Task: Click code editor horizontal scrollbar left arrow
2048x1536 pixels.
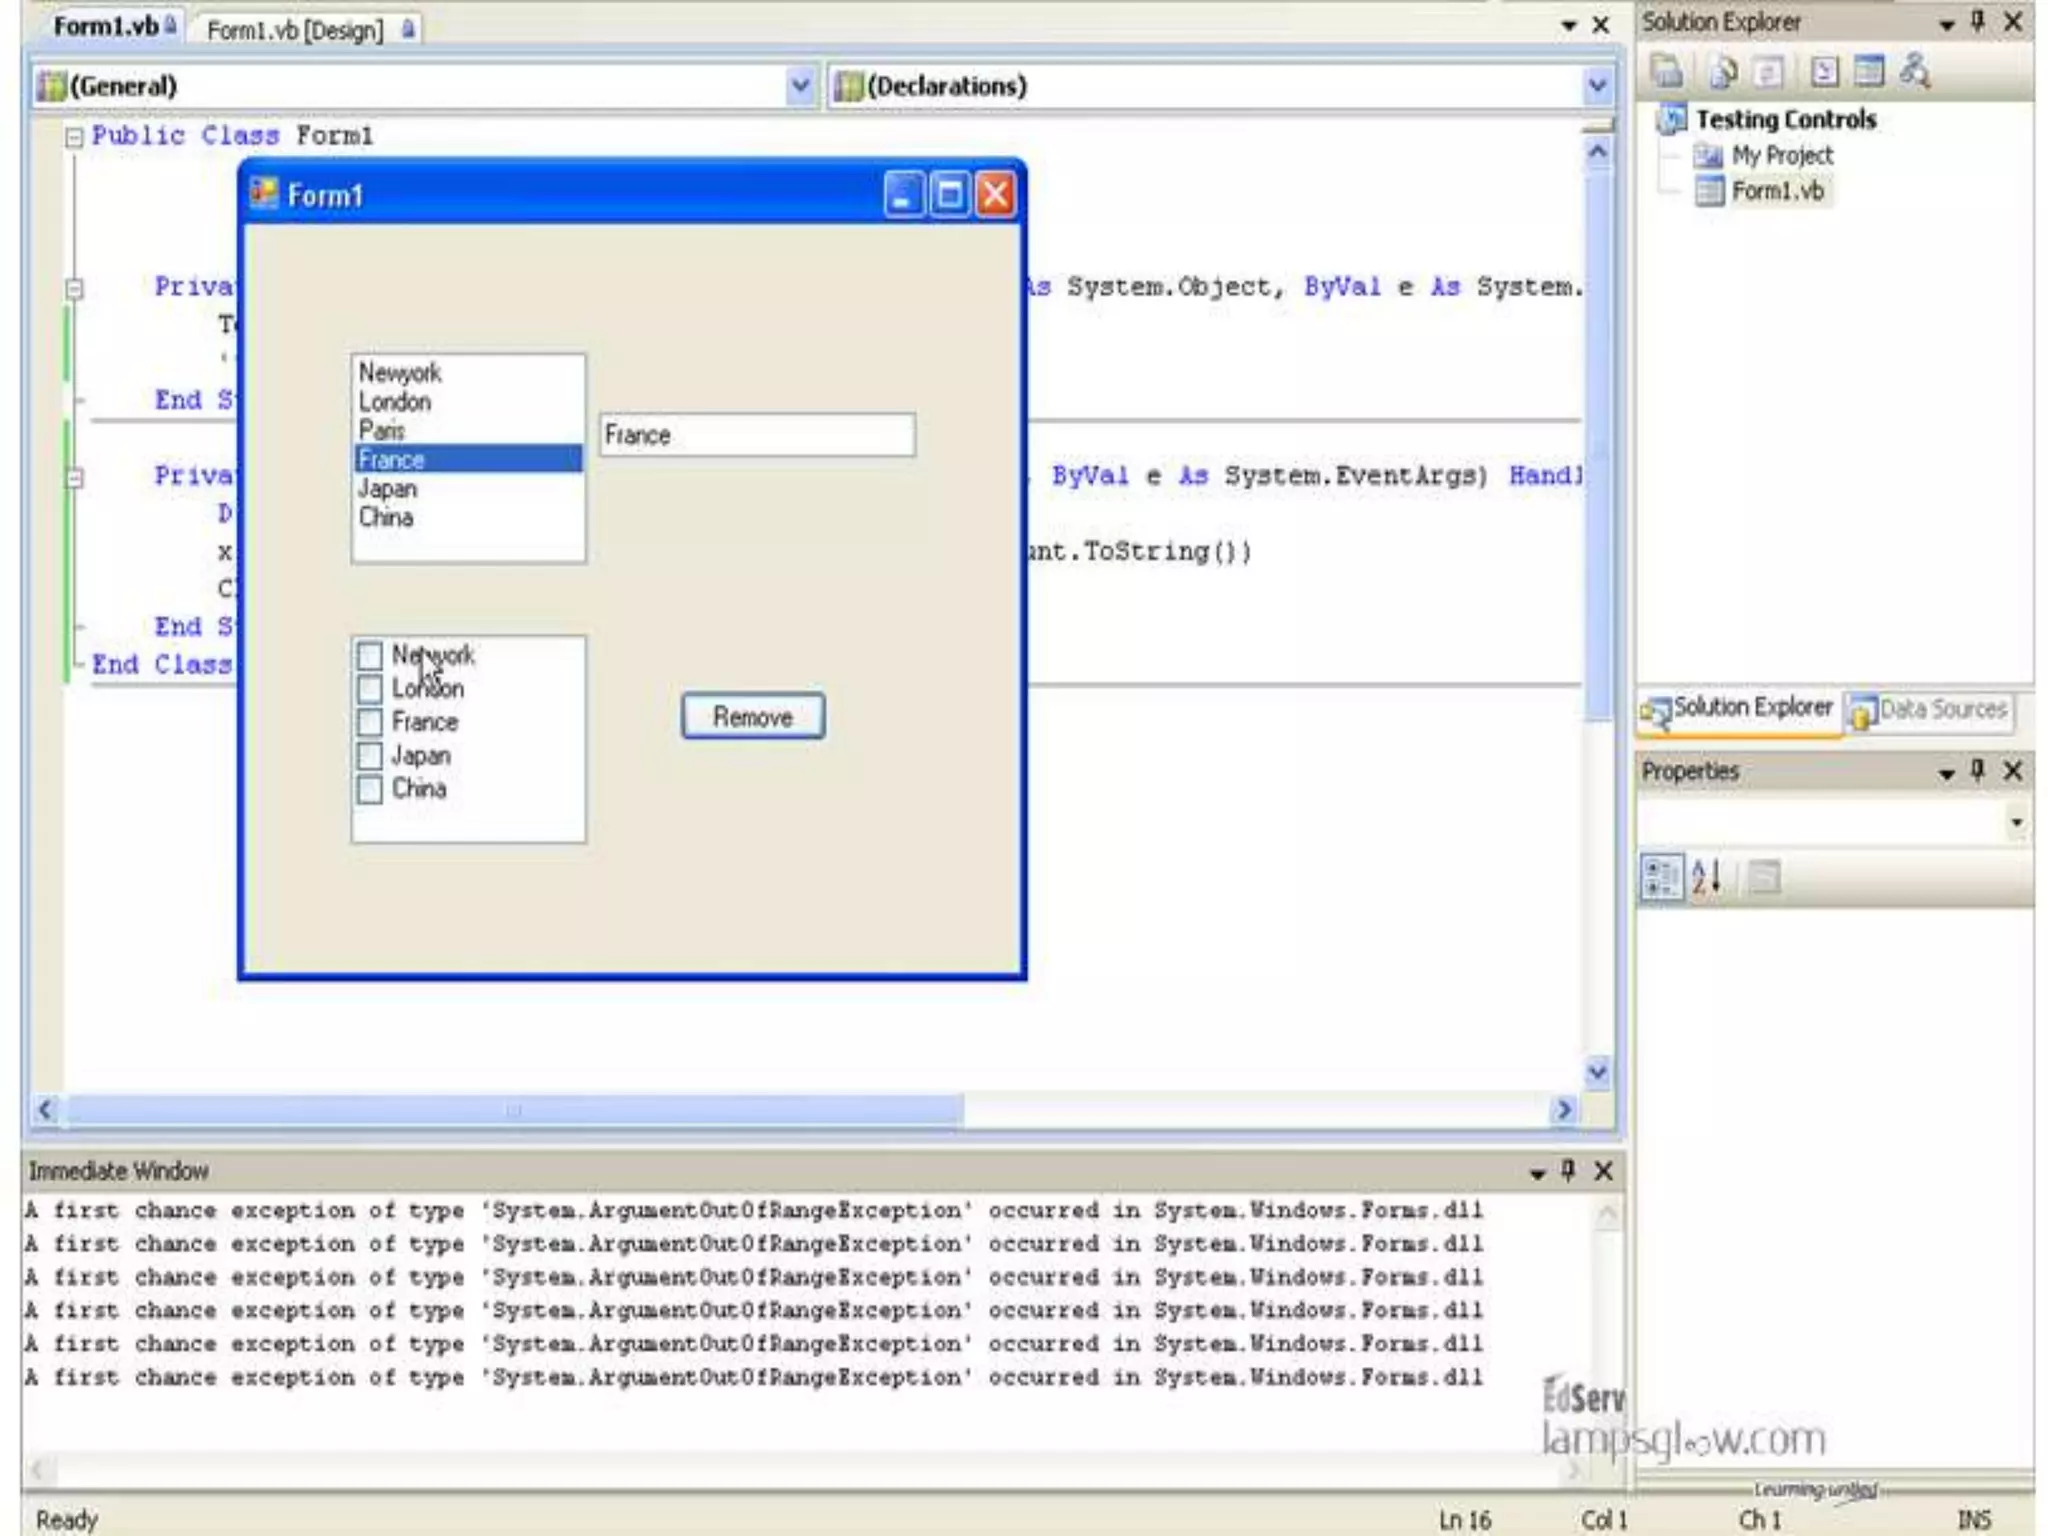Action: tap(45, 1109)
